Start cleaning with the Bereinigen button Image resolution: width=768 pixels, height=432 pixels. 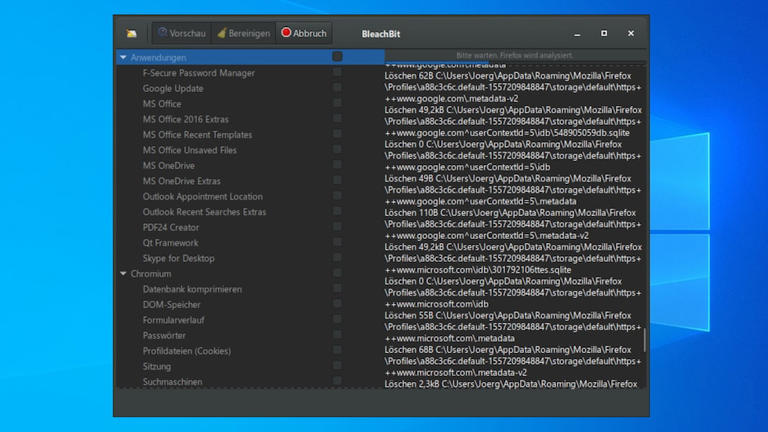(243, 33)
